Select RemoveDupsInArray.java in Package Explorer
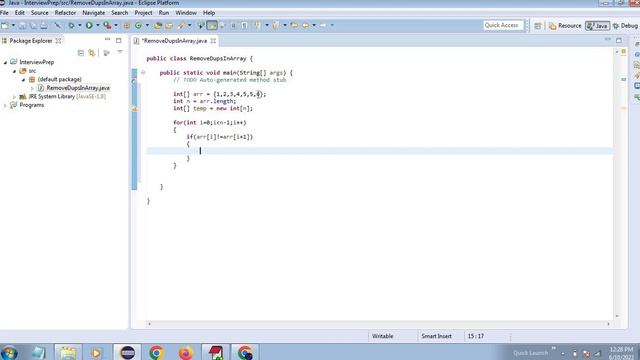 (x=78, y=88)
